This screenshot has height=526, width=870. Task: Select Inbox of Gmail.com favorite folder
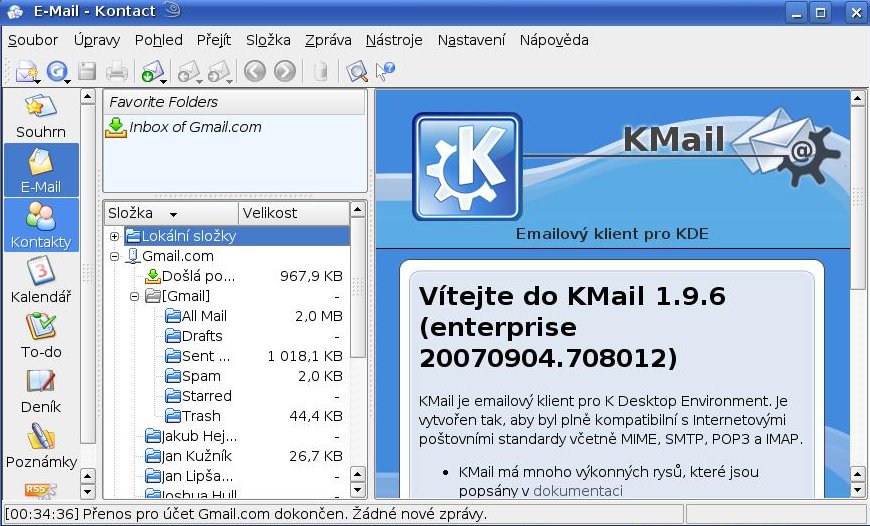click(x=184, y=128)
